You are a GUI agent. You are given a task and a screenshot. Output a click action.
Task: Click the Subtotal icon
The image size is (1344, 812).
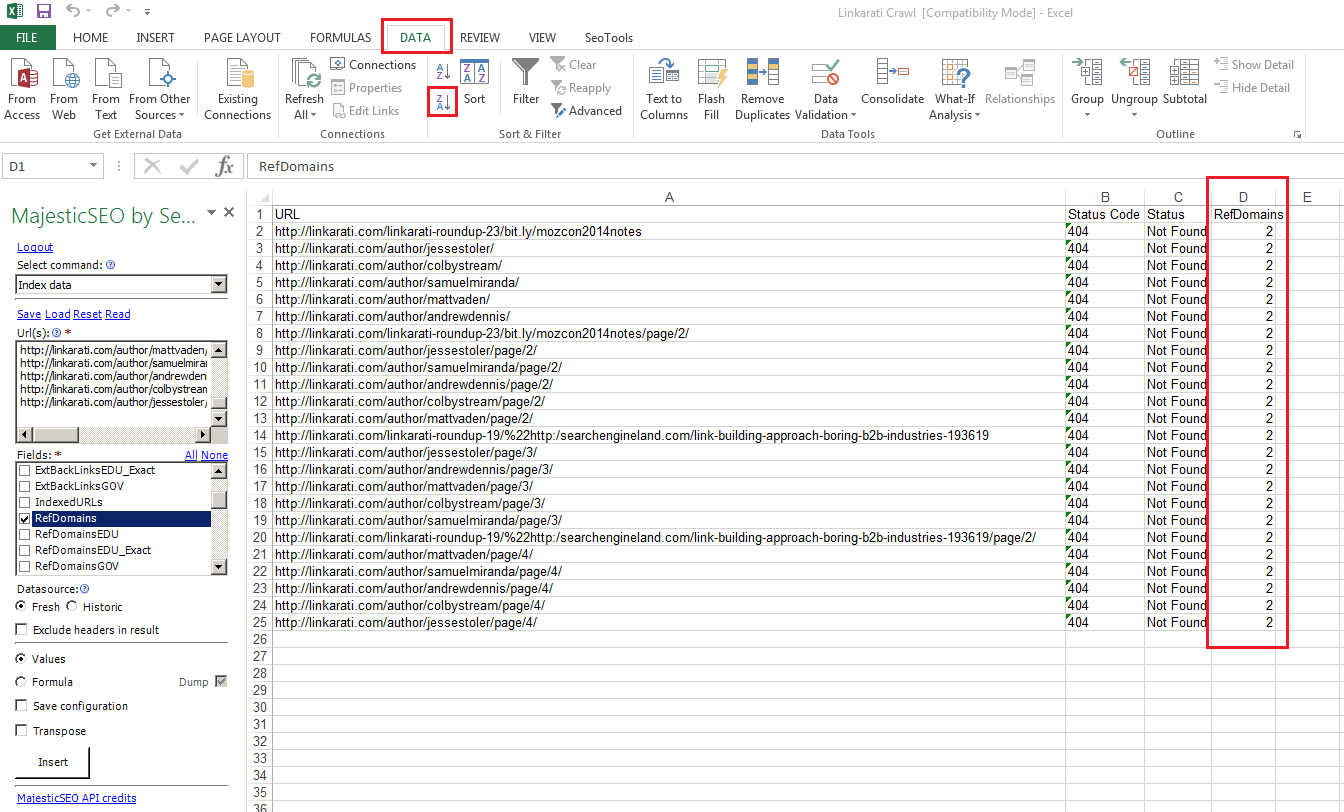pyautogui.click(x=1184, y=74)
